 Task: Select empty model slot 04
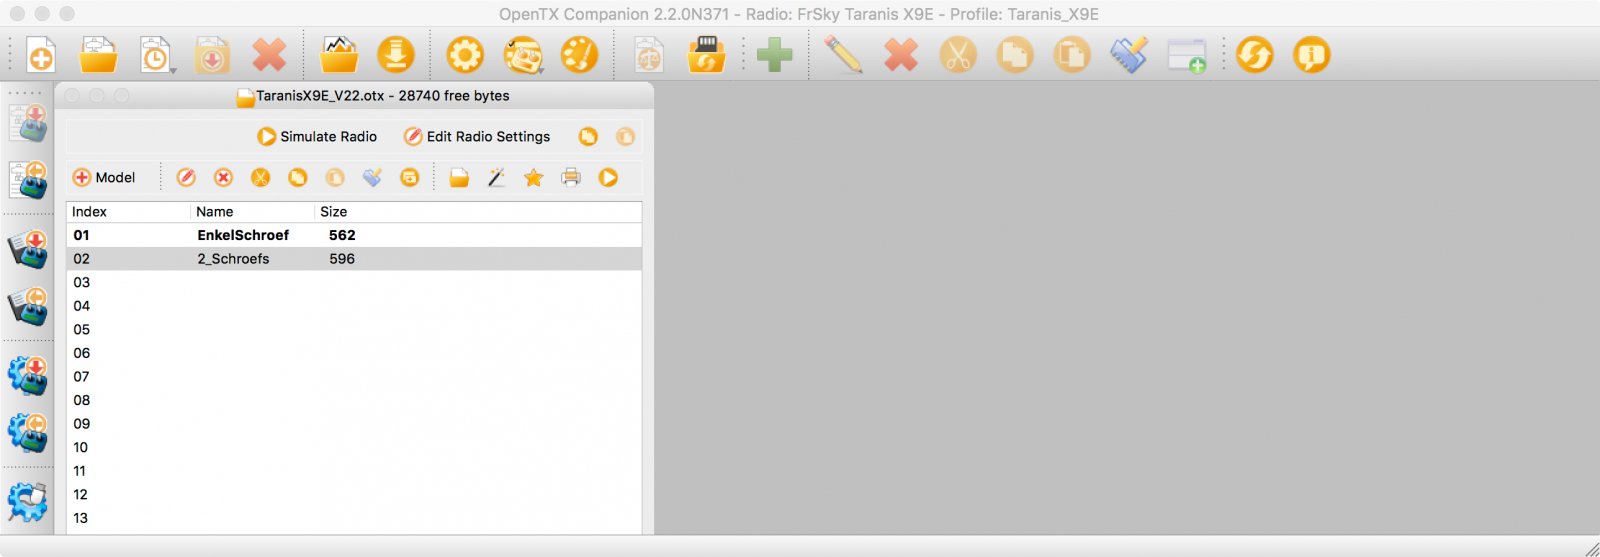point(354,306)
